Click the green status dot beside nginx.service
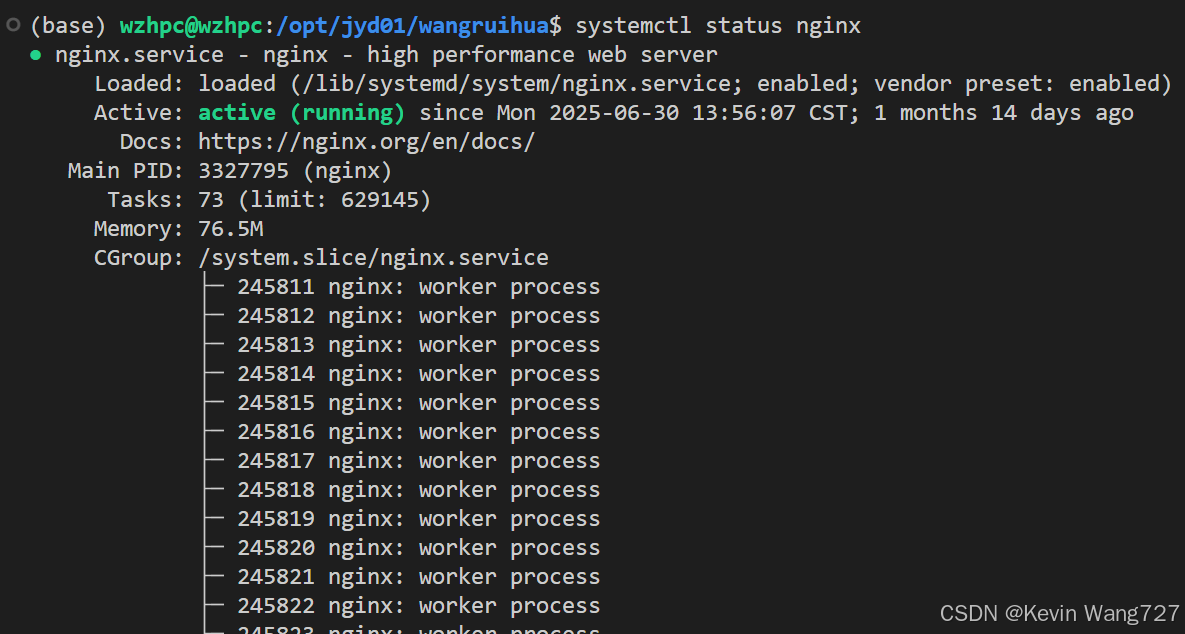The height and width of the screenshot is (634, 1185). coord(36,55)
